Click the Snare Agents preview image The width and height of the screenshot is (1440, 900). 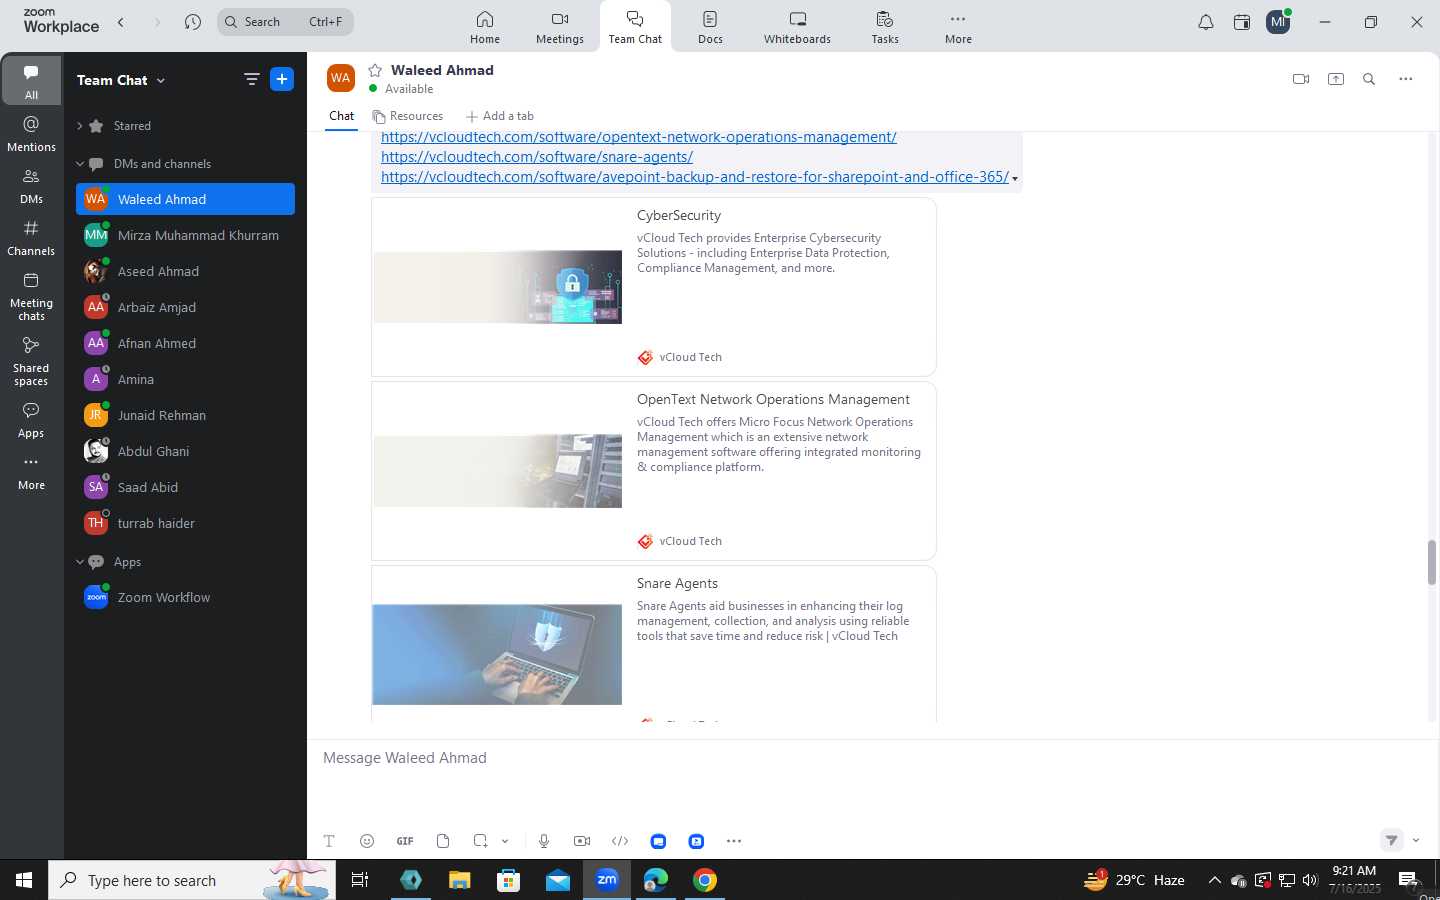pyautogui.click(x=497, y=654)
